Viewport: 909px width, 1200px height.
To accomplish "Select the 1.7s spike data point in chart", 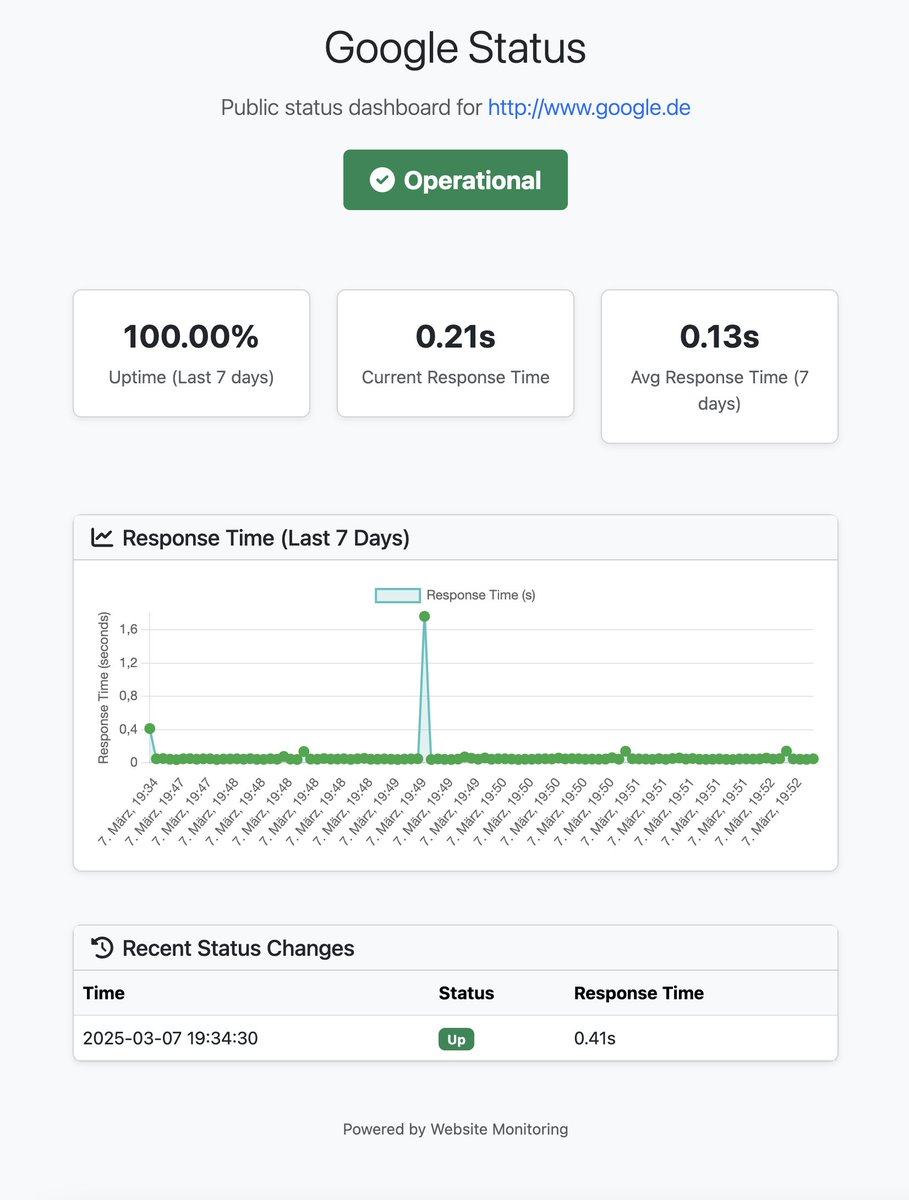I will (424, 617).
